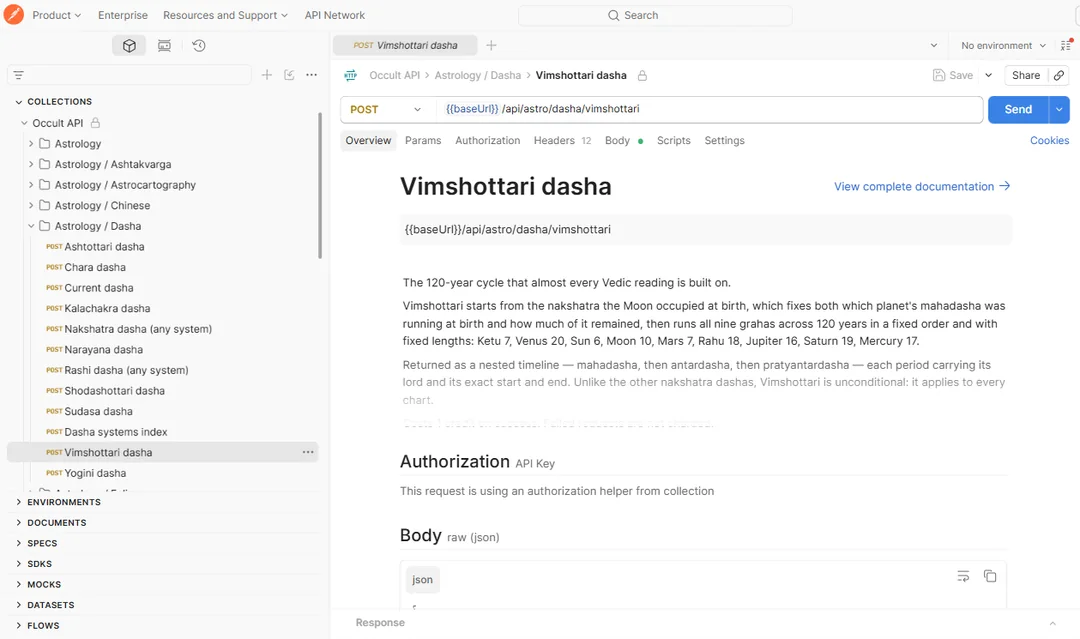This screenshot has width=1080, height=639.
Task: Open Yogini dasha request
Action: pyautogui.click(x=95, y=473)
